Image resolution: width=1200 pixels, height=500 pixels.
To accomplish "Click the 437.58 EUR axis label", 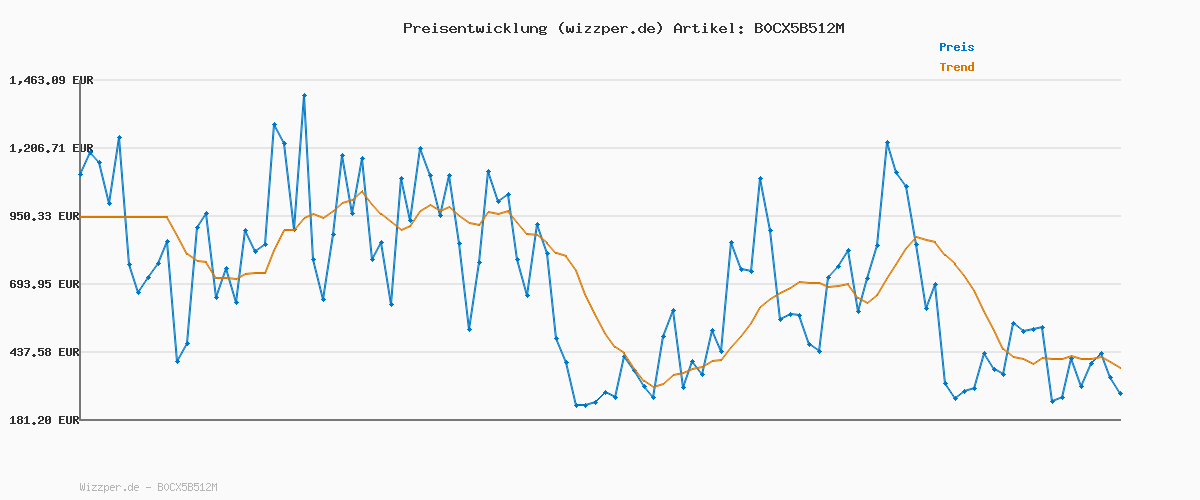I will (44, 352).
